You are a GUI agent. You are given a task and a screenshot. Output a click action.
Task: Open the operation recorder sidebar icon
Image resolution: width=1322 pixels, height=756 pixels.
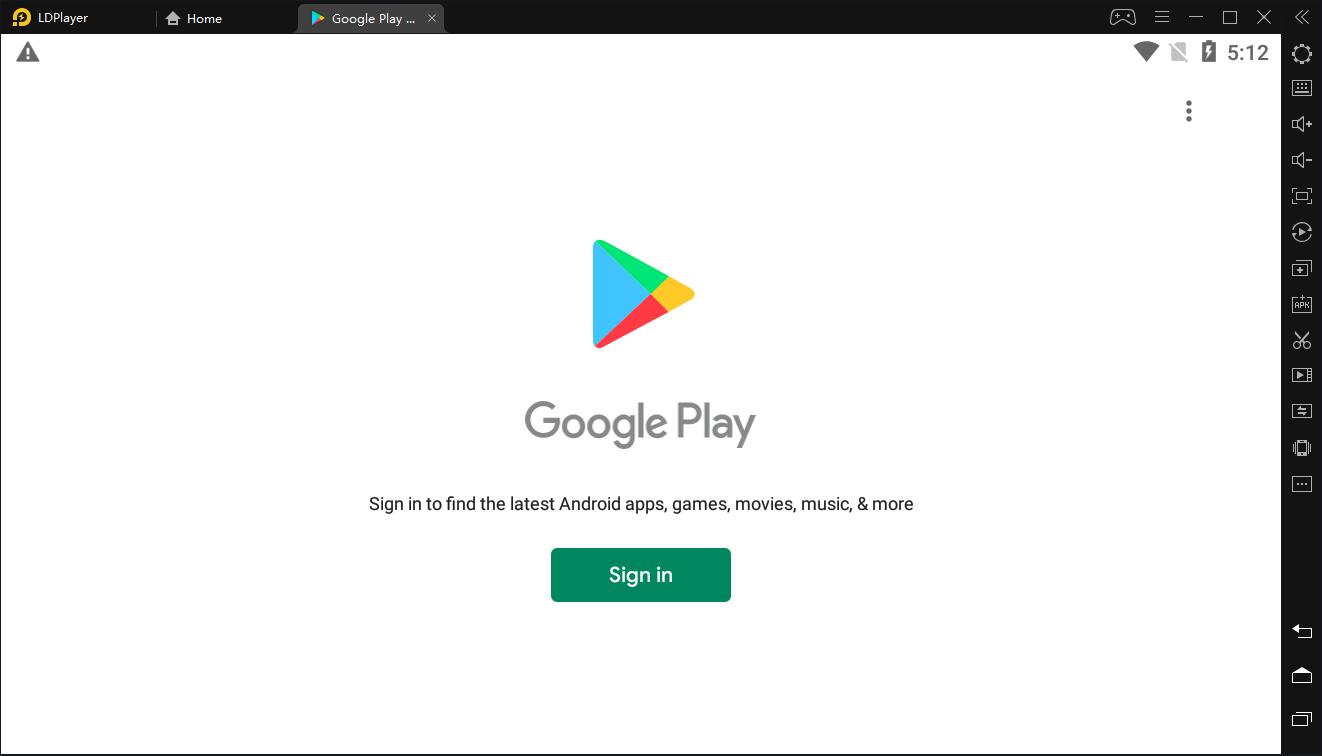[1301, 232]
